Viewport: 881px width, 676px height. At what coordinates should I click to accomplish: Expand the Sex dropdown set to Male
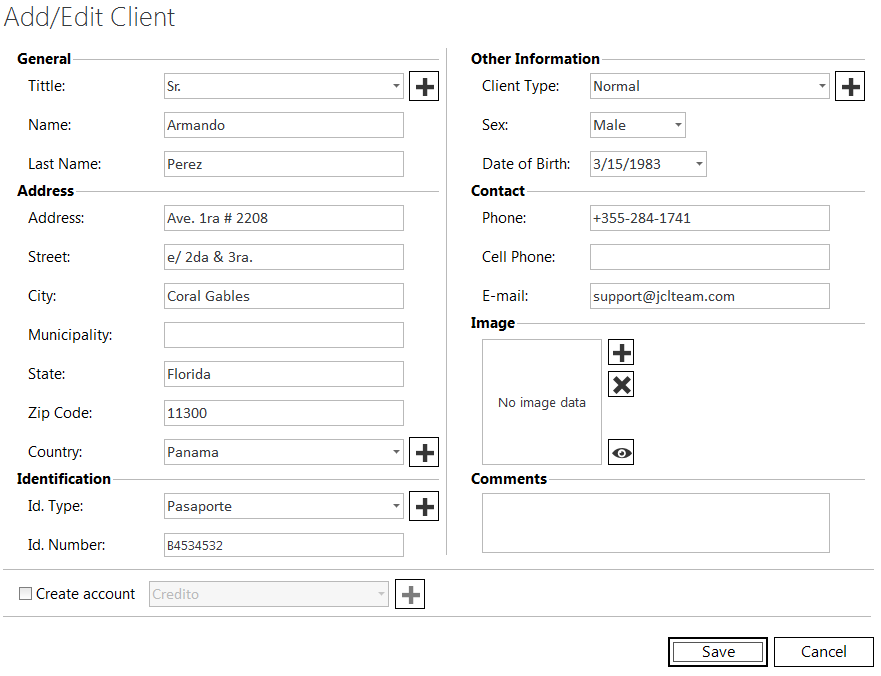point(637,125)
